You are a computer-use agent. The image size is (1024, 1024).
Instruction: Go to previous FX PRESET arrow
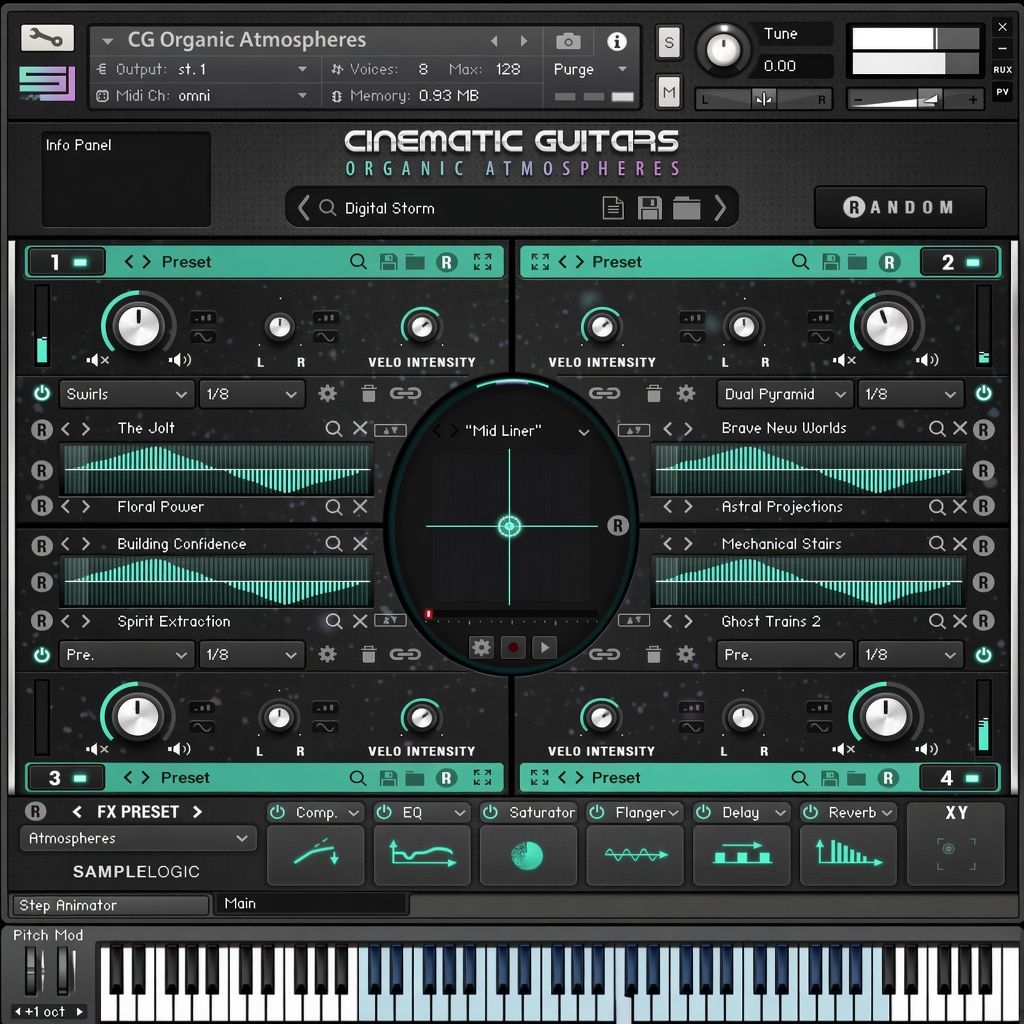(x=77, y=811)
